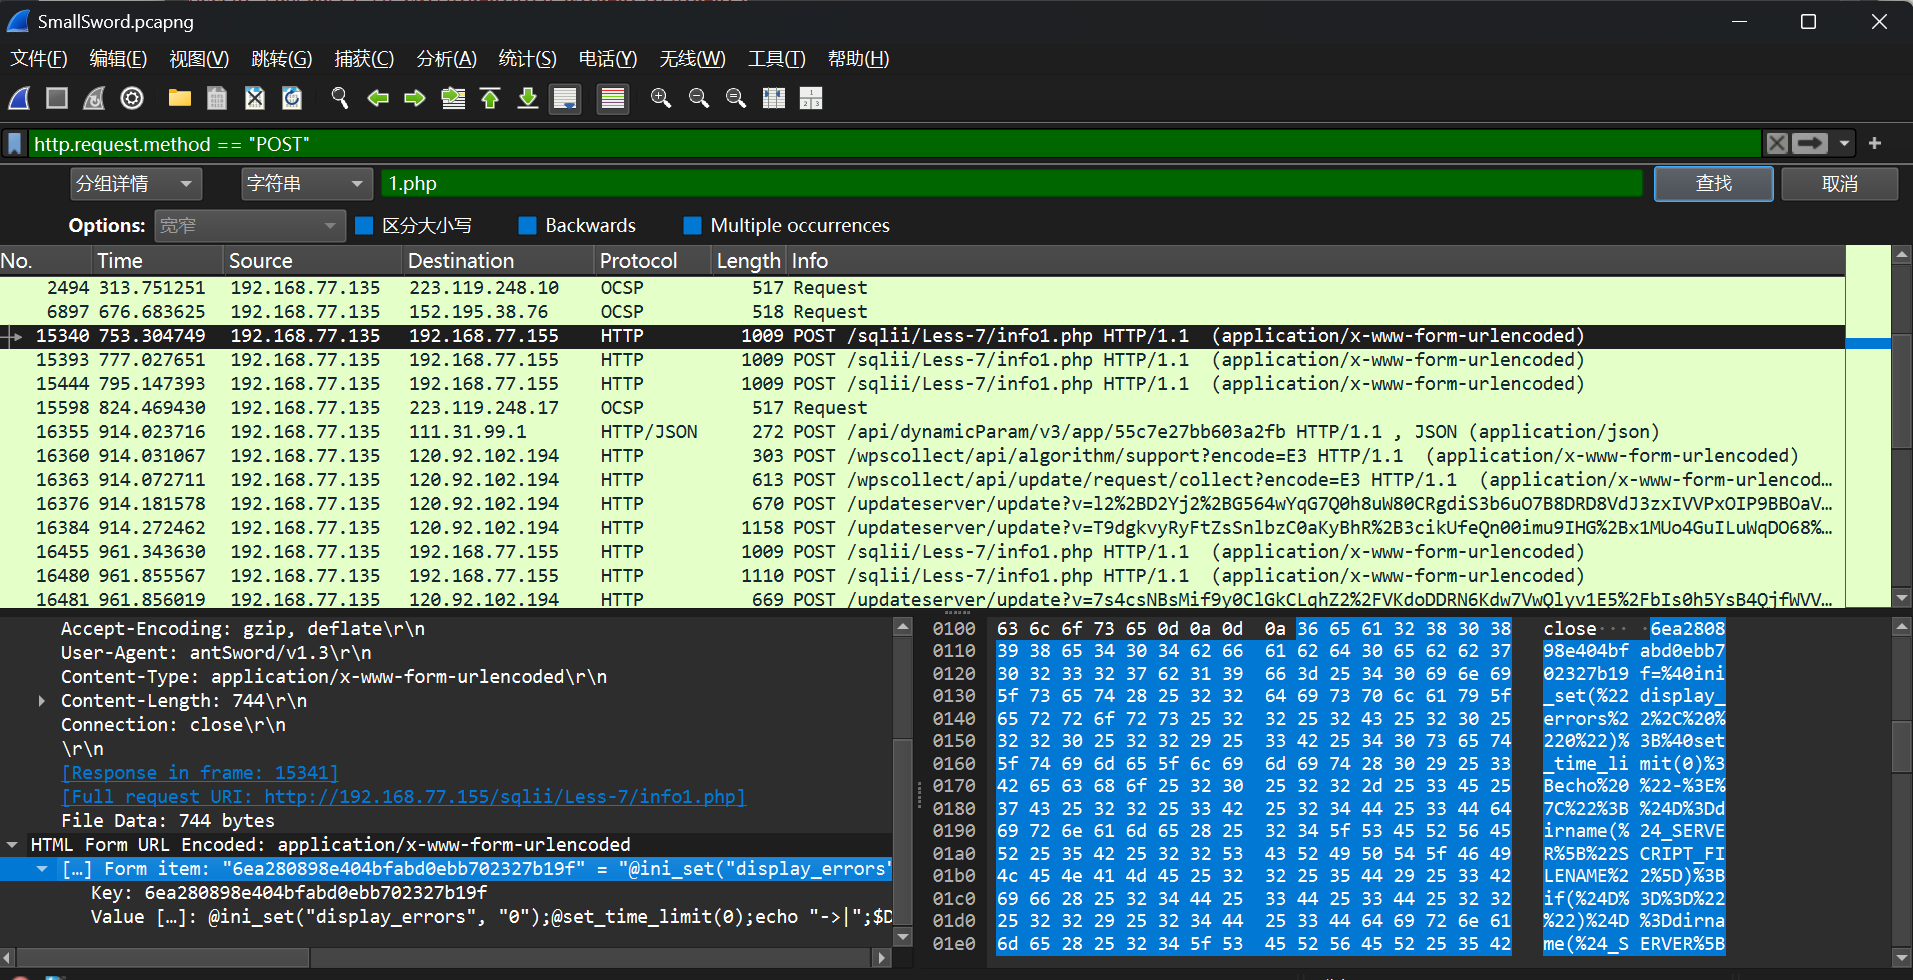Click resize columns toolbar icon
1913x980 pixels.
(774, 98)
